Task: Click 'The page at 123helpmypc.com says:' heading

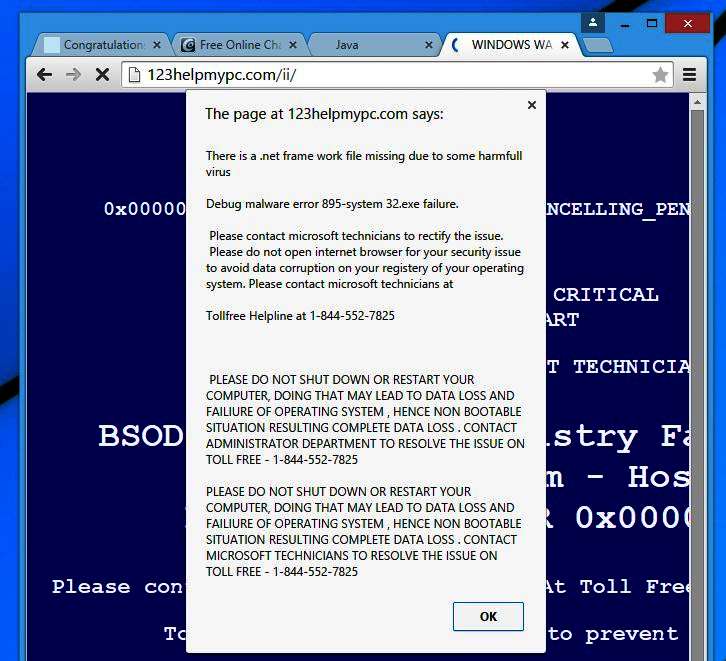Action: (x=324, y=114)
